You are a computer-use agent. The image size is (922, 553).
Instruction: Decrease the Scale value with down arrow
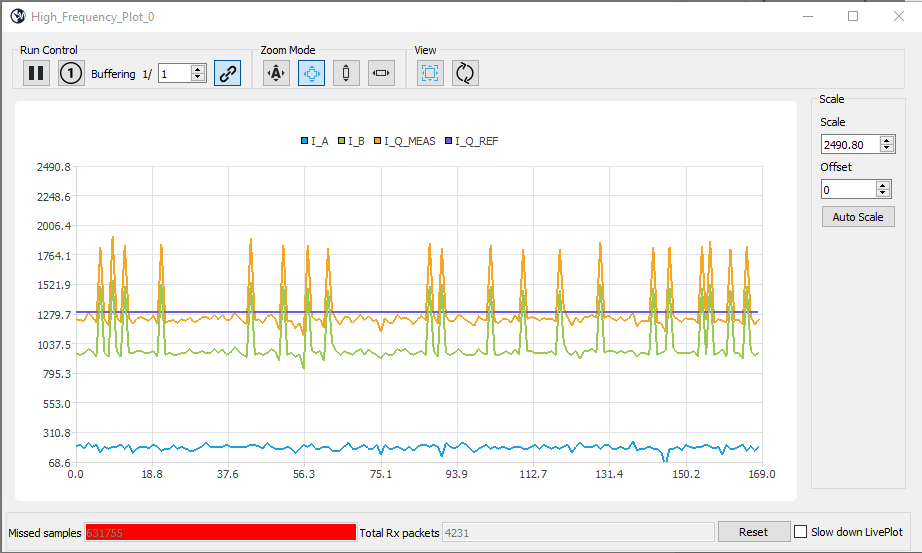887,149
